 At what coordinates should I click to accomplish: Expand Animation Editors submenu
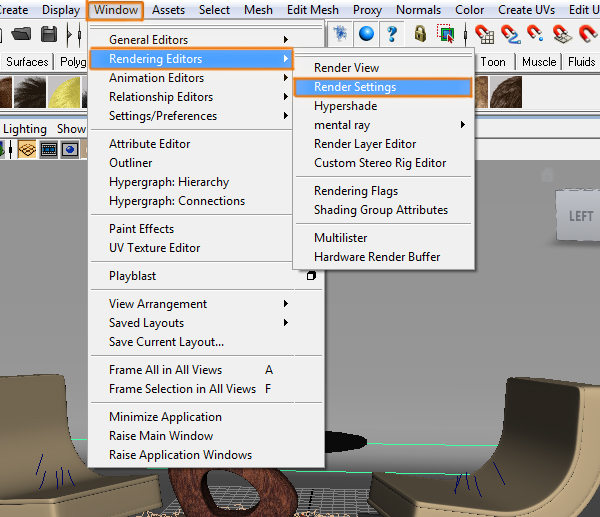(191, 78)
